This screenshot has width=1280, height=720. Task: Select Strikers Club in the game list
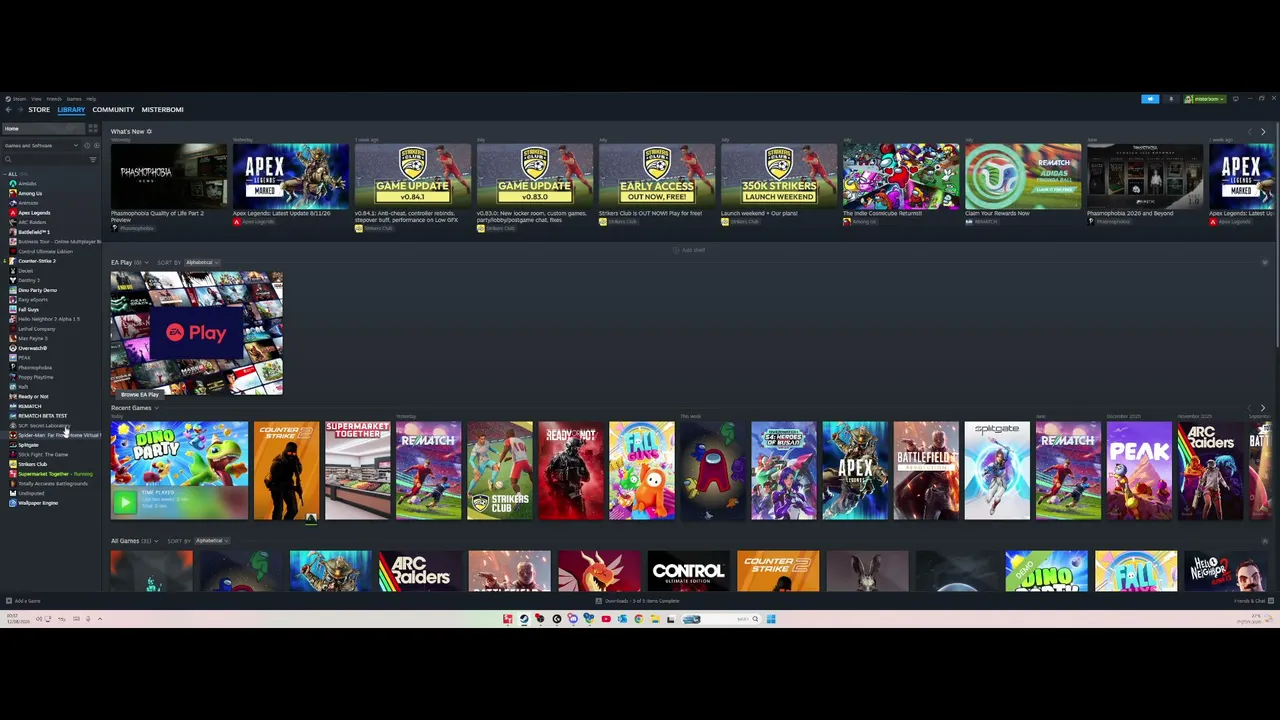31,464
